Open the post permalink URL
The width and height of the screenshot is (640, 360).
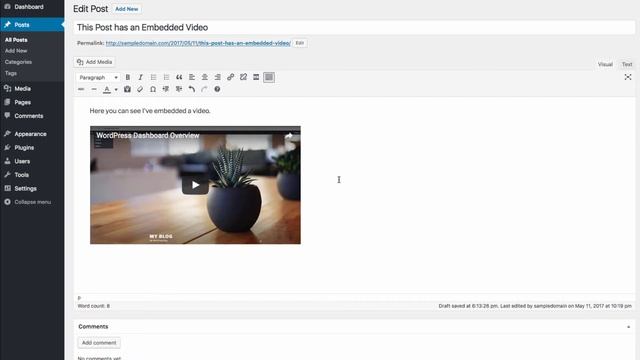pos(198,43)
